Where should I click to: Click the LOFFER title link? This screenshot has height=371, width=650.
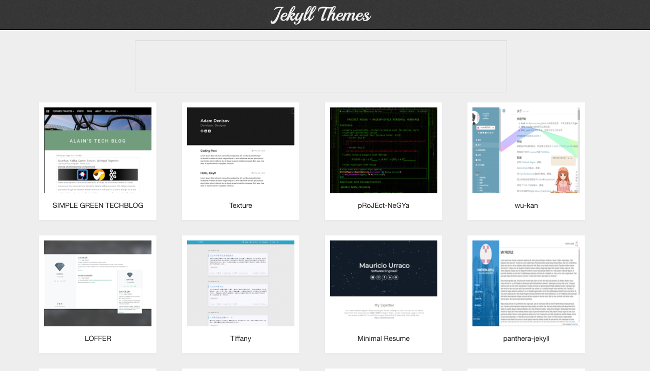(x=98, y=338)
